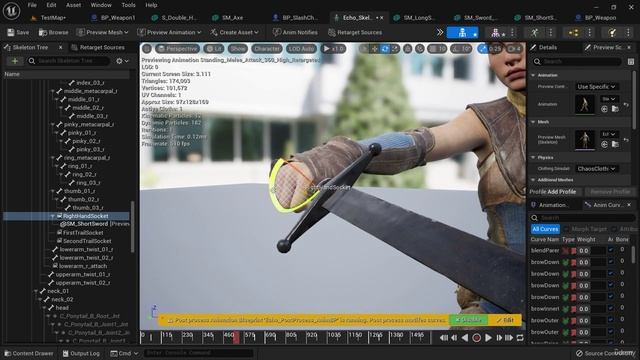
Task: Save the asset with the Save button
Action: [18, 32]
